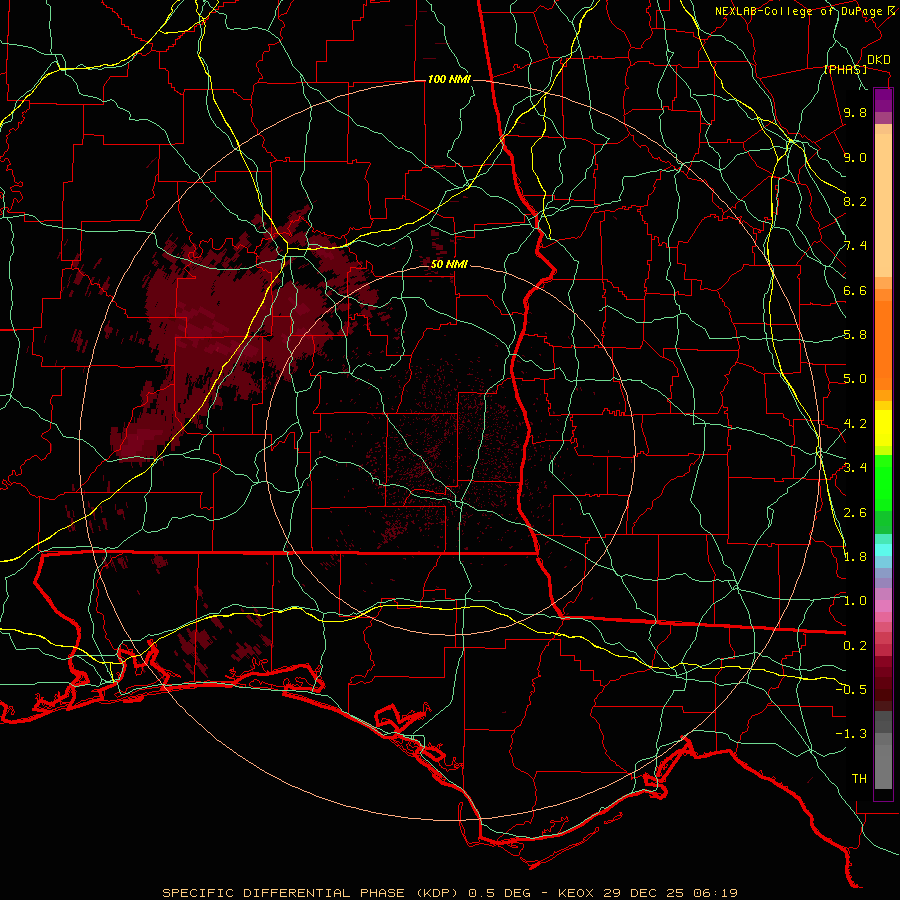This screenshot has height=900, width=900.
Task: Click the bright green segment of the color bar
Action: [x=883, y=482]
